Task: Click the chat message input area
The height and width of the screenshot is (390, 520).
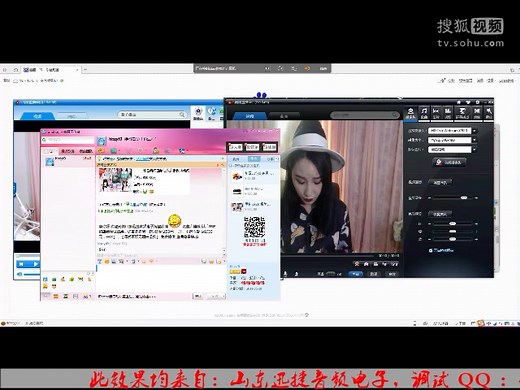Action: point(161,278)
